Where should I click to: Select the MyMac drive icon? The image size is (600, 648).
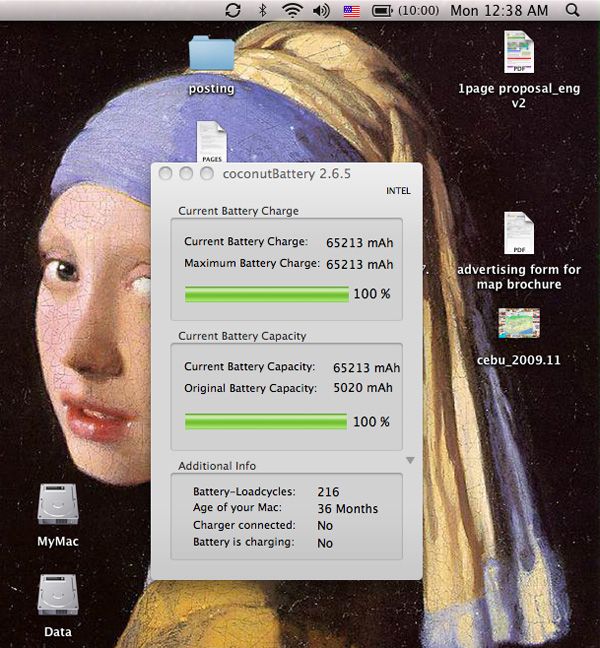(x=58, y=505)
